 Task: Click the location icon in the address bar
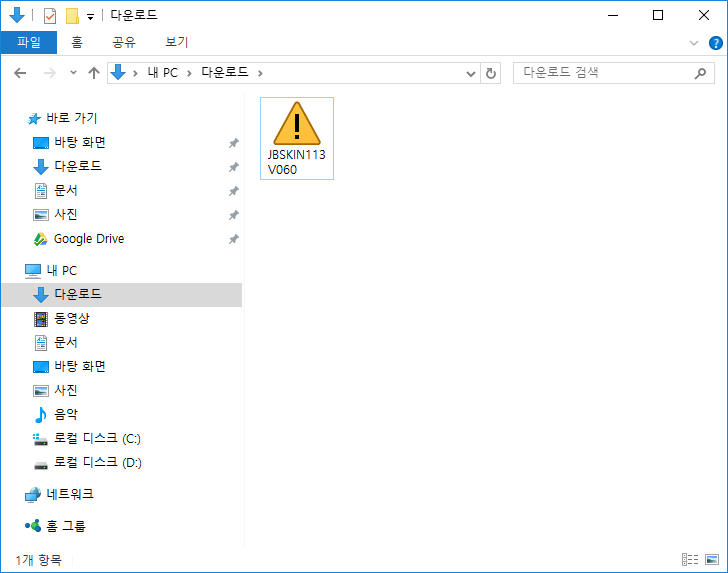(x=118, y=72)
